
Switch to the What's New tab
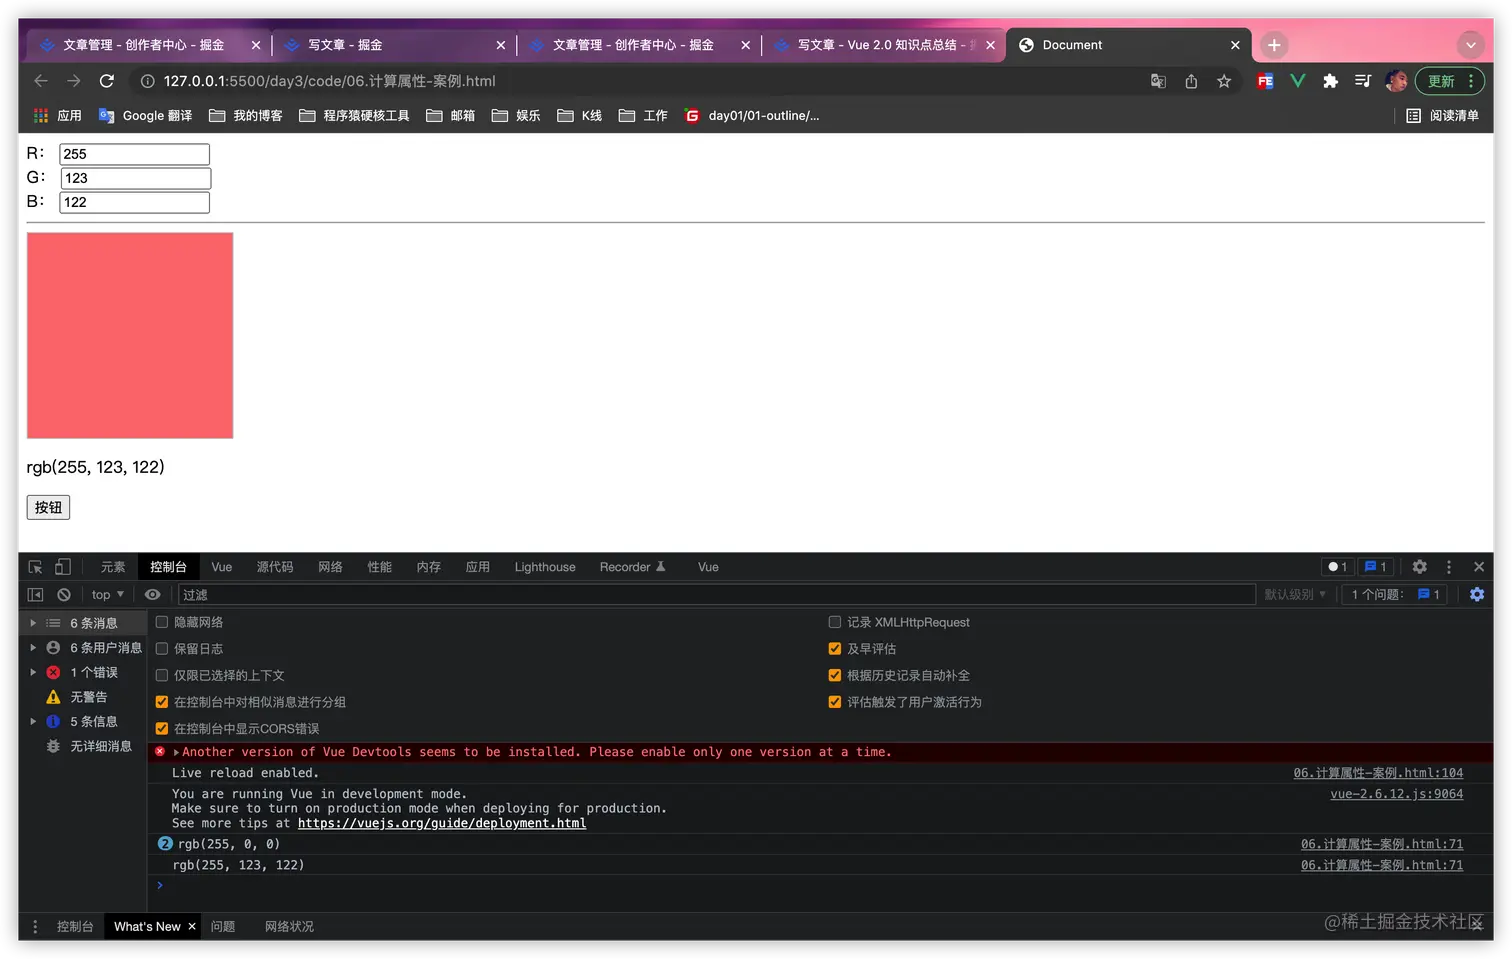(146, 926)
